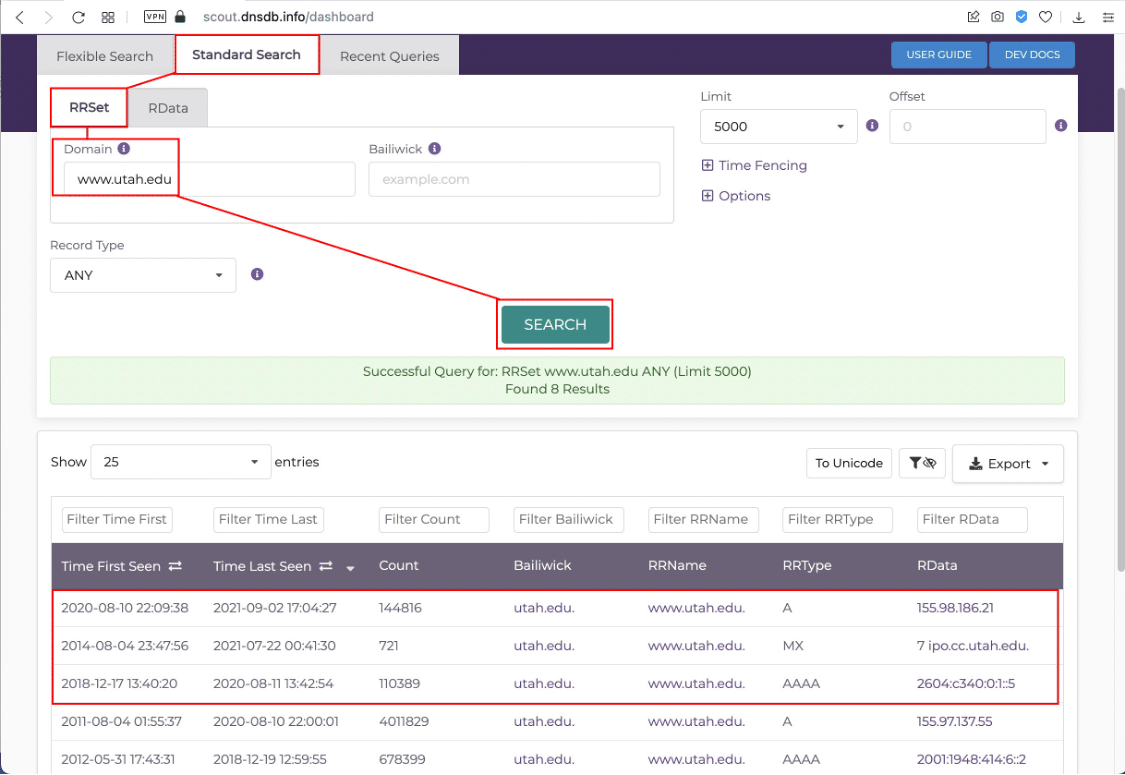This screenshot has width=1125, height=775.
Task: Switch to RData sub-tab
Action: pos(168,108)
